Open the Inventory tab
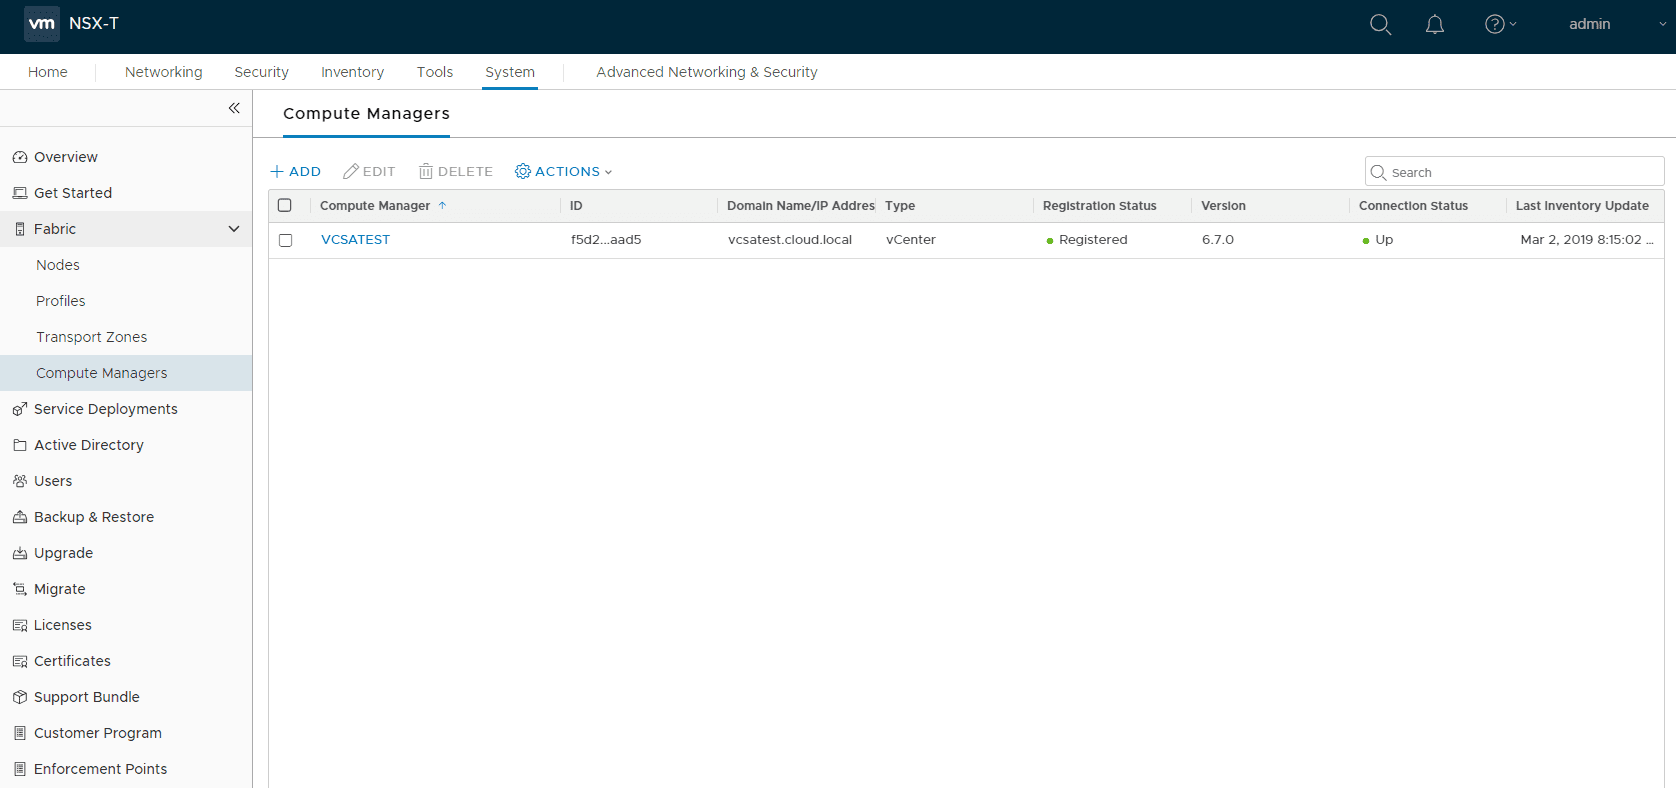1676x788 pixels. pyautogui.click(x=352, y=72)
